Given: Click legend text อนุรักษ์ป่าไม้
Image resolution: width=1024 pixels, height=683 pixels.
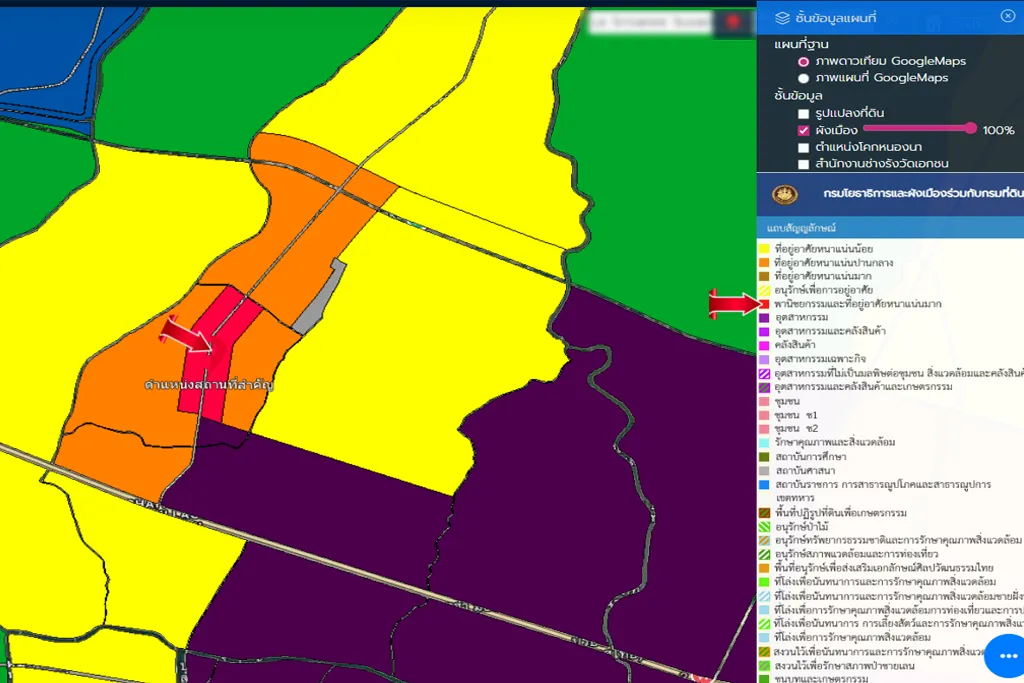Looking at the screenshot, I should click(801, 526).
